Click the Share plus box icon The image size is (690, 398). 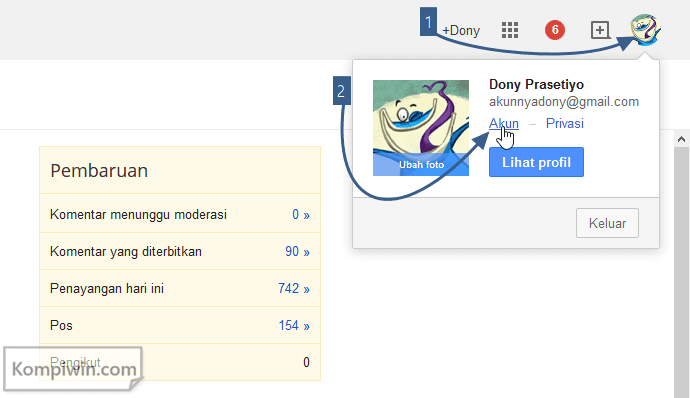coord(600,30)
